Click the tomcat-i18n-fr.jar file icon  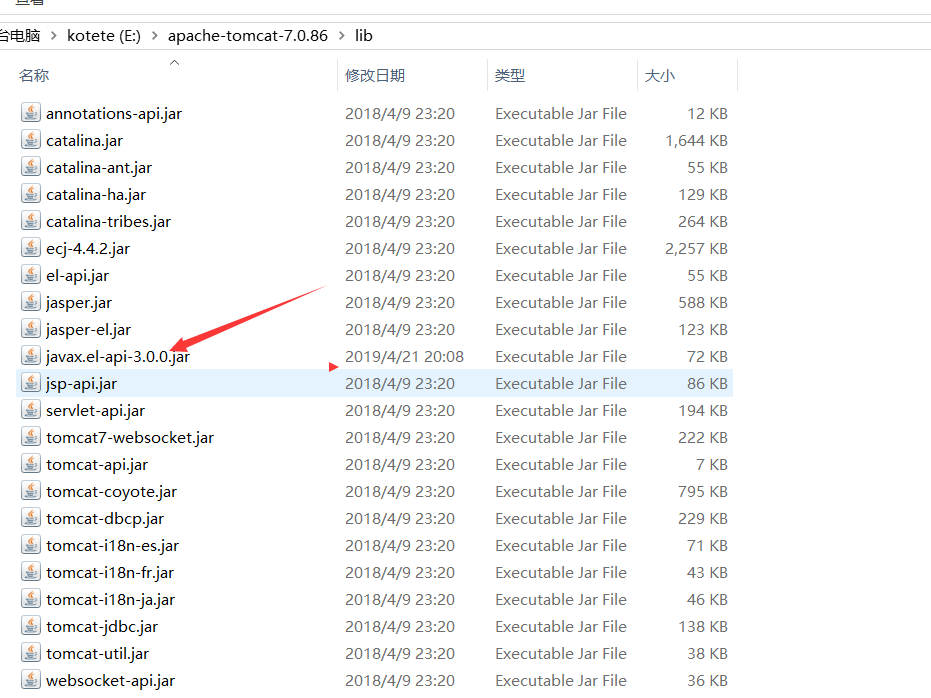(31, 572)
